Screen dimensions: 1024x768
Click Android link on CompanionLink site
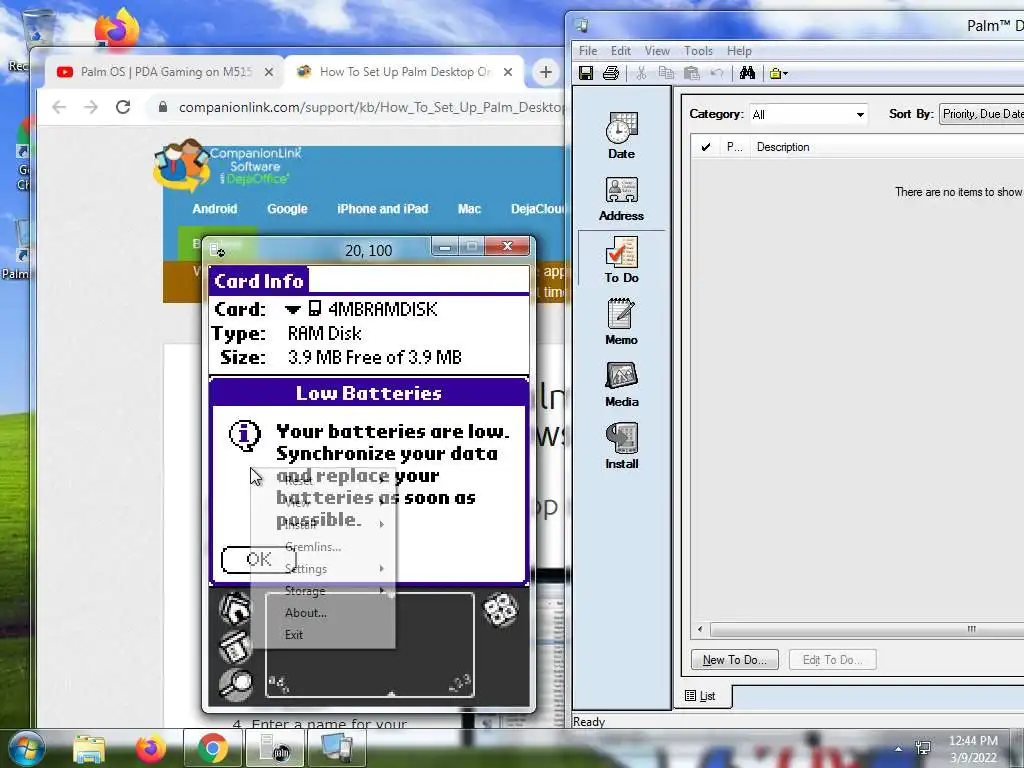coord(215,209)
